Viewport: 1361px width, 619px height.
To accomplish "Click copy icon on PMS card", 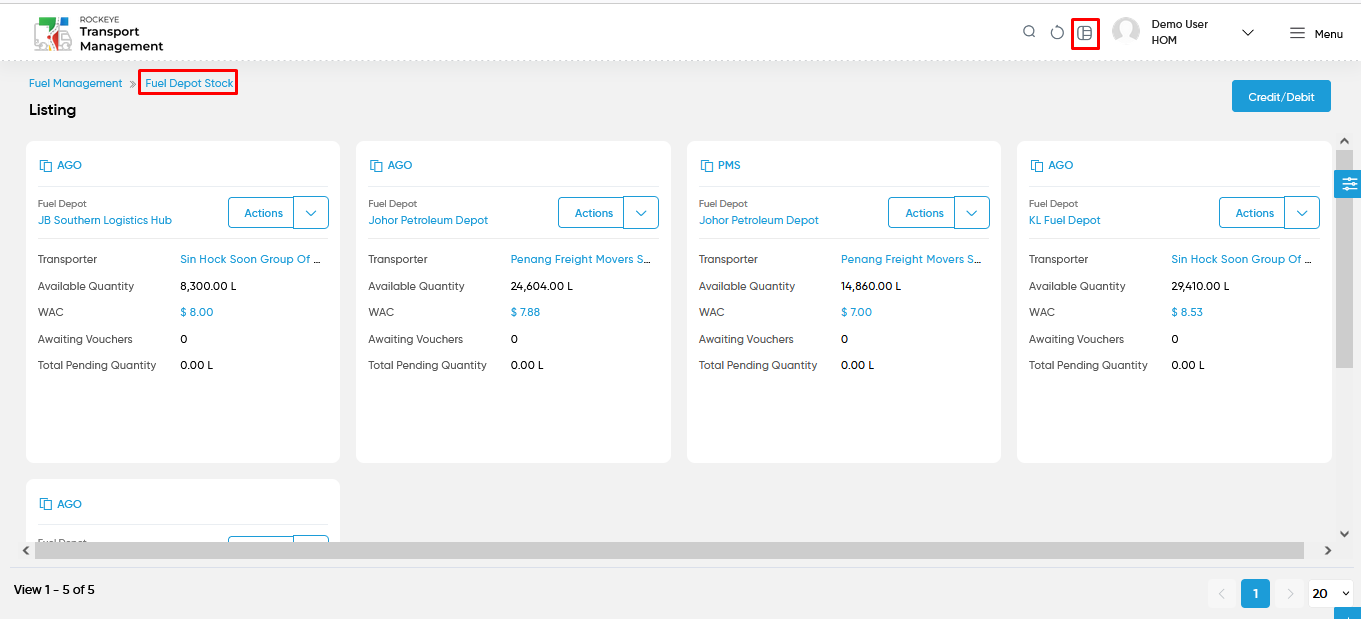I will click(x=706, y=166).
